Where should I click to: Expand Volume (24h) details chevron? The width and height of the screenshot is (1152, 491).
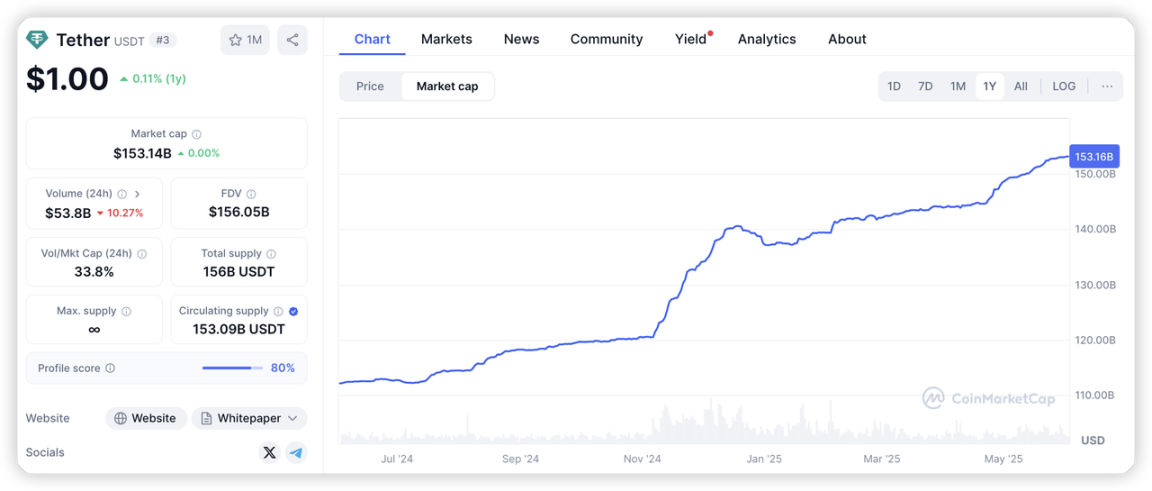pos(137,194)
